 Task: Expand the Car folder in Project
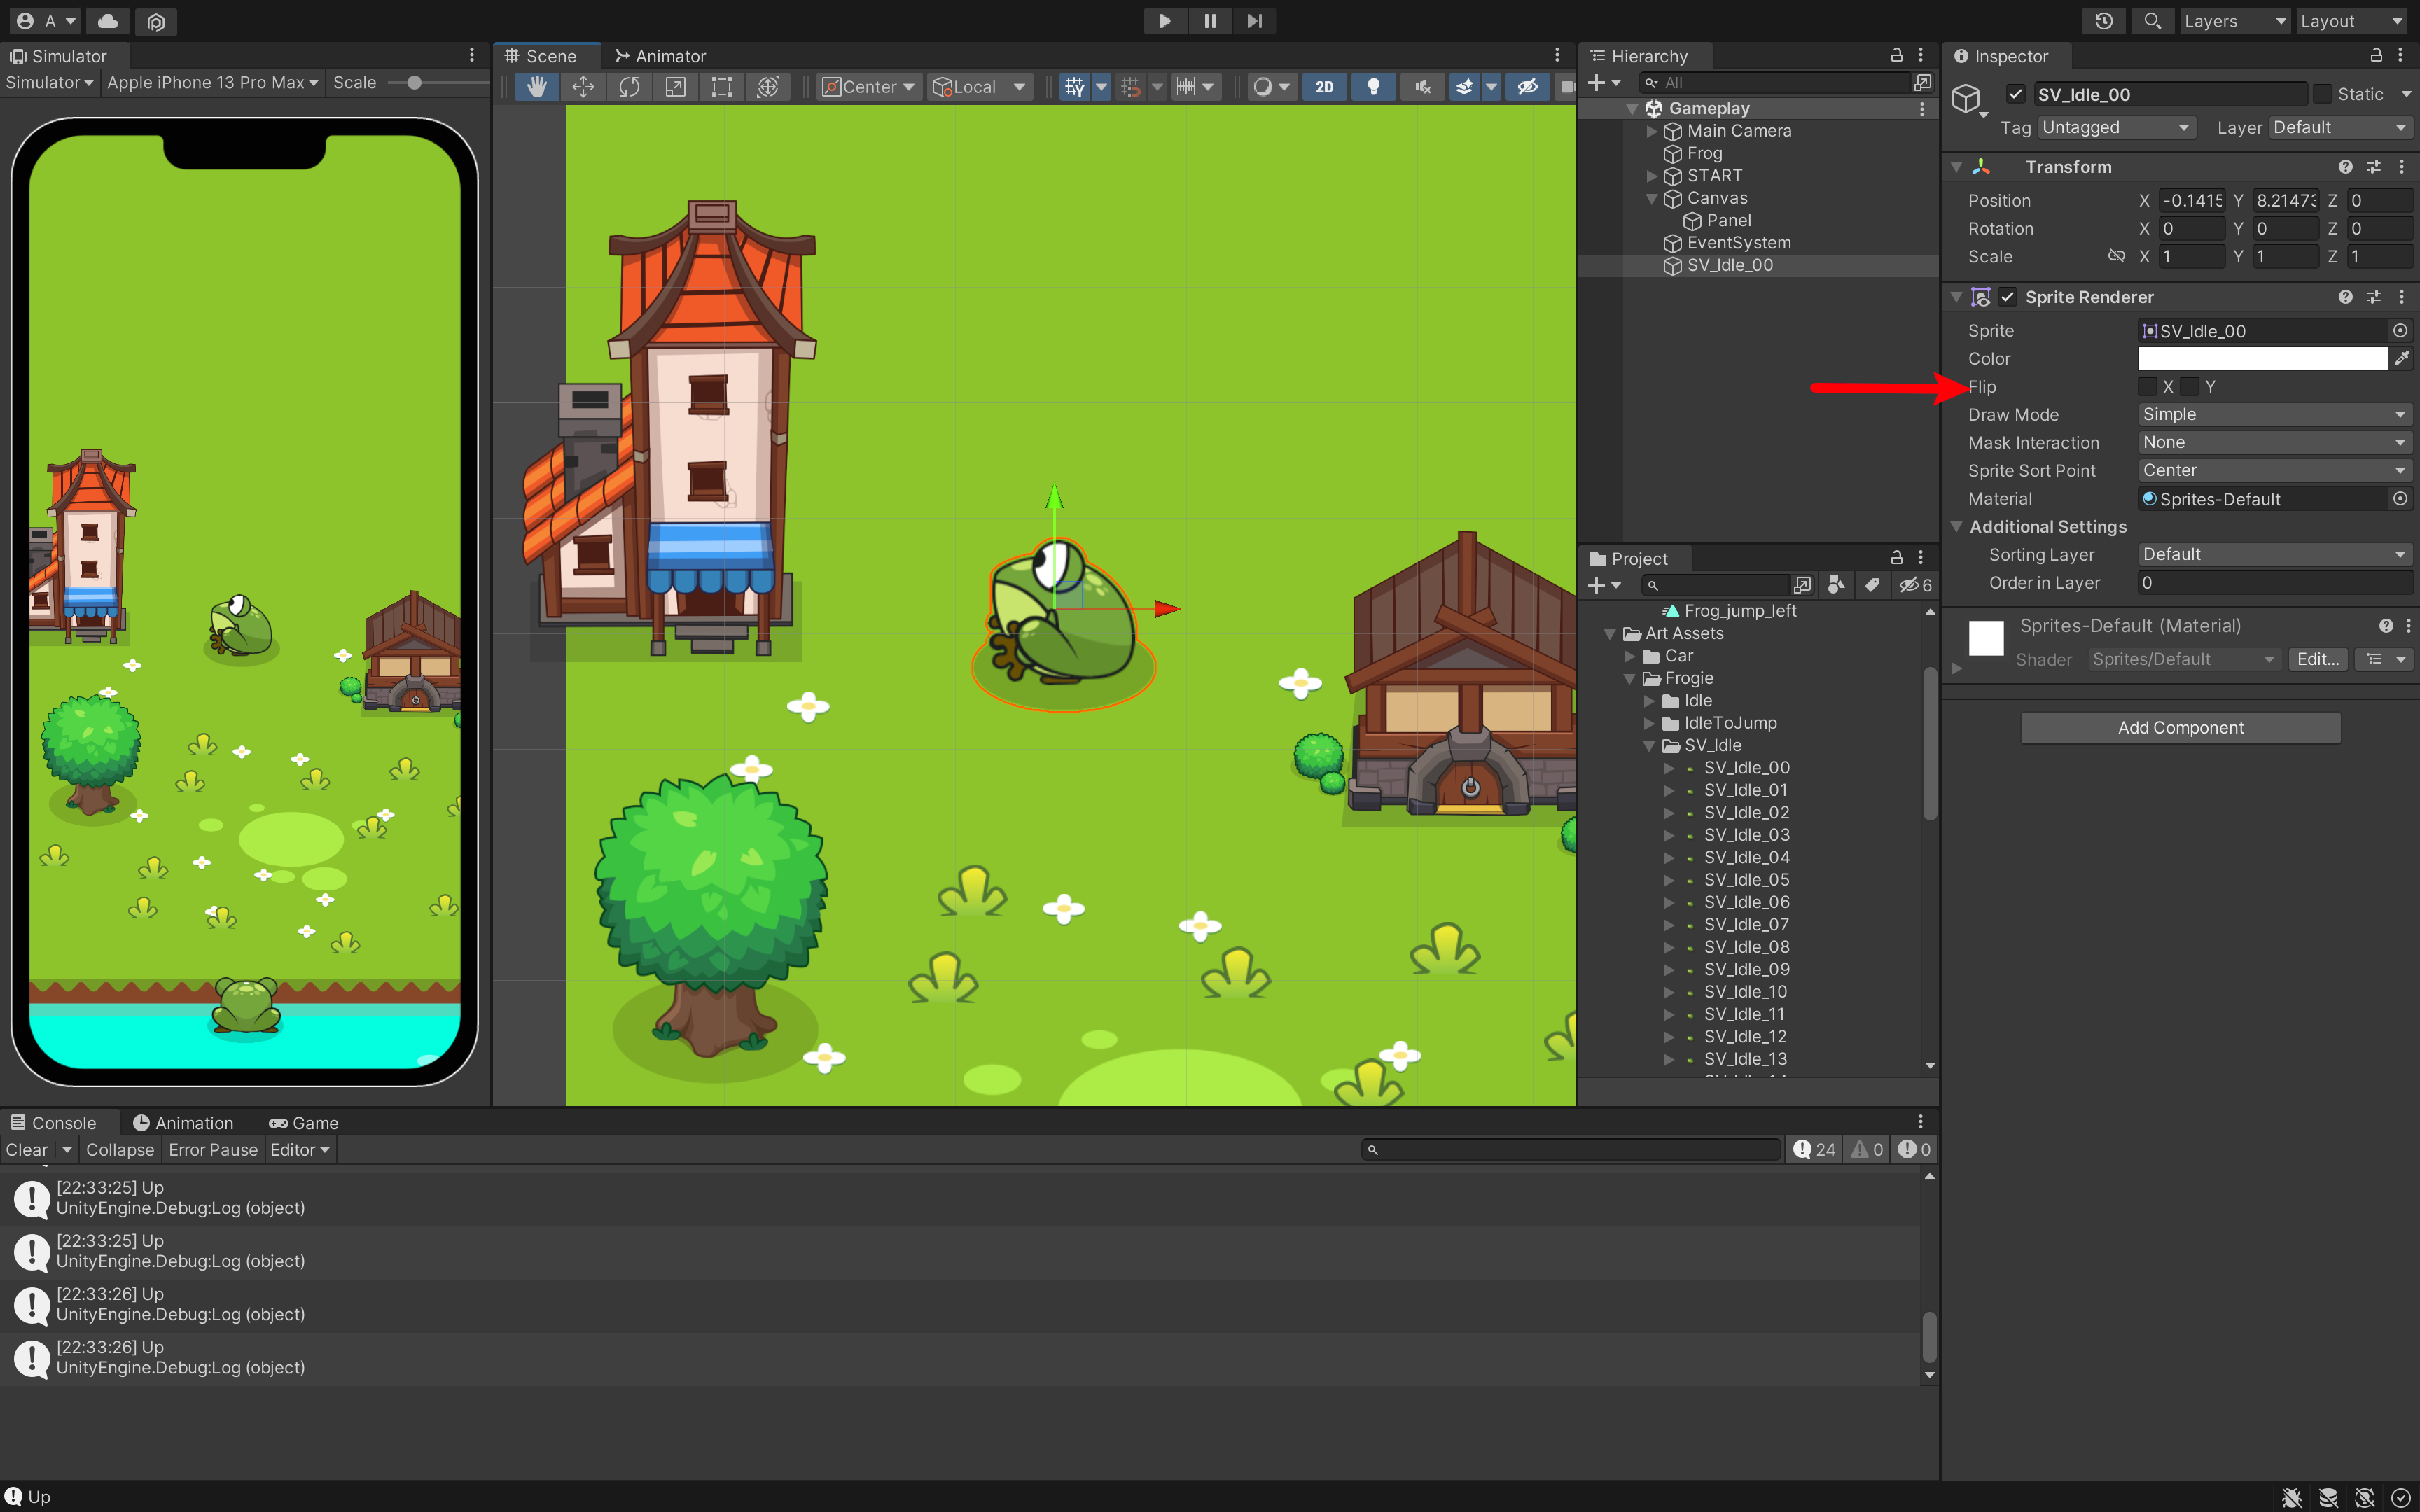pos(1630,656)
